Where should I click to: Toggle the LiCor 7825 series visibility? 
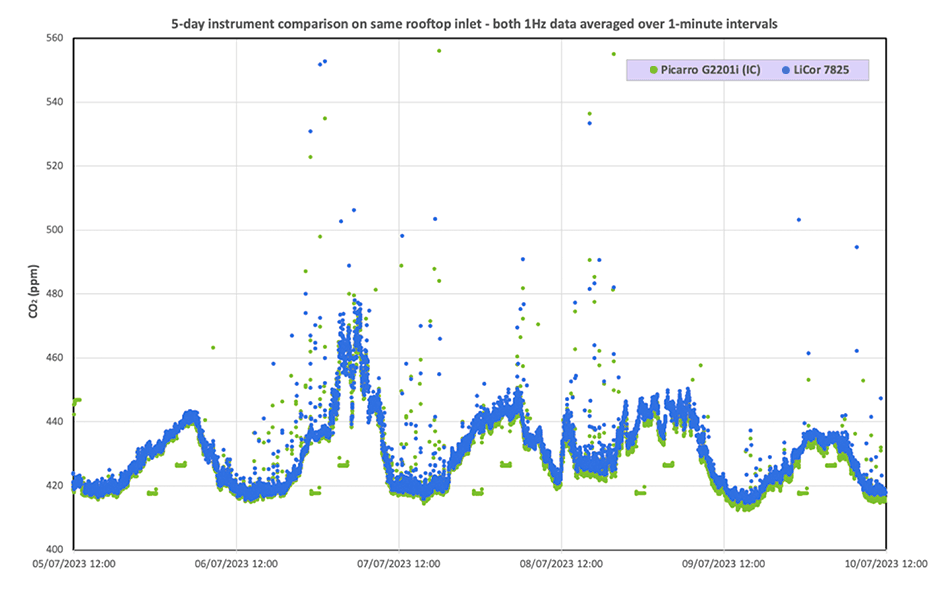pyautogui.click(x=820, y=70)
